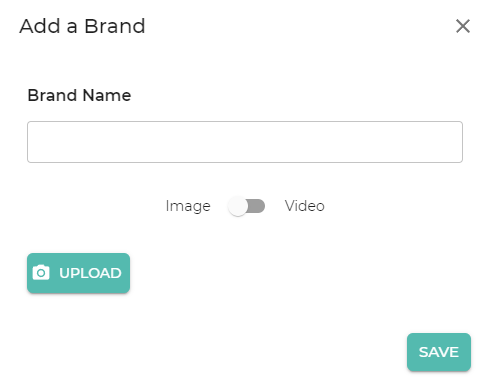Click the teal photo camera glyph
The height and width of the screenshot is (387, 493).
pos(41,273)
